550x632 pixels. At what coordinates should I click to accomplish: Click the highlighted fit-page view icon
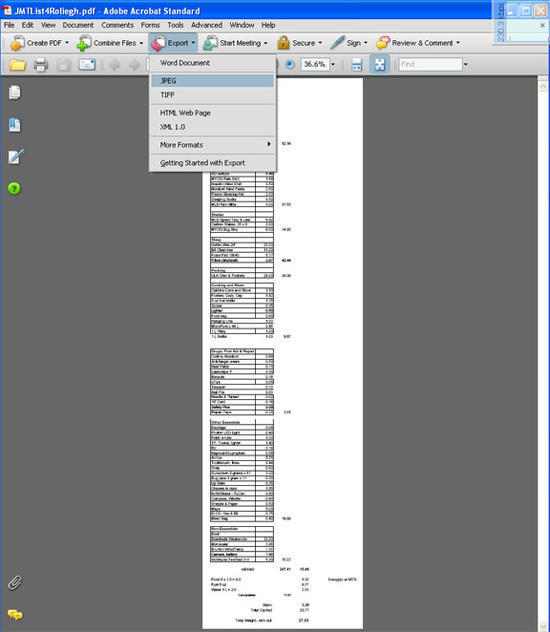[380, 64]
